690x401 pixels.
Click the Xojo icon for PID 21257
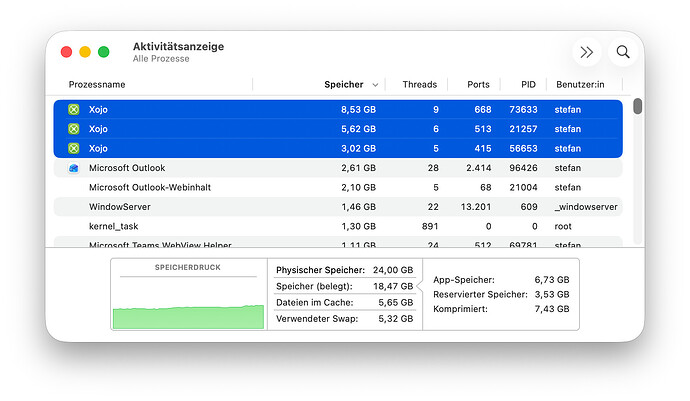pyautogui.click(x=73, y=129)
